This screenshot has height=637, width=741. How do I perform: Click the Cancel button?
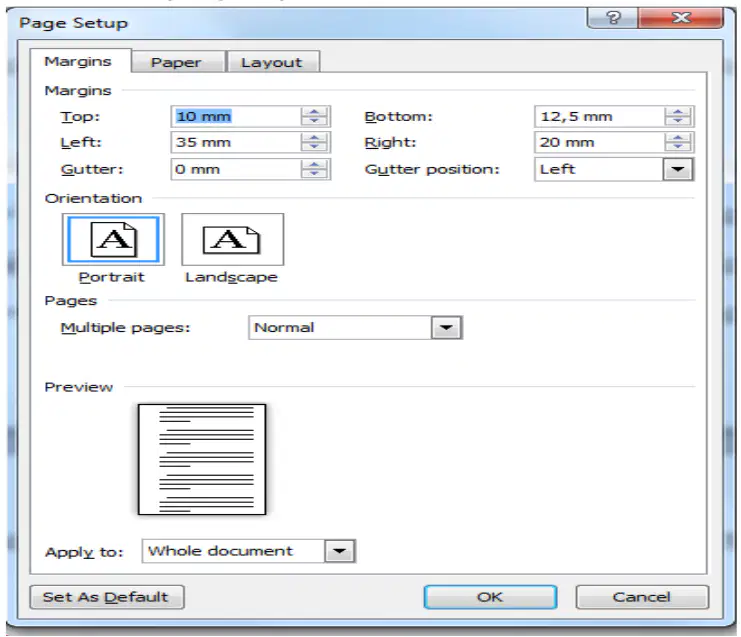(x=642, y=597)
